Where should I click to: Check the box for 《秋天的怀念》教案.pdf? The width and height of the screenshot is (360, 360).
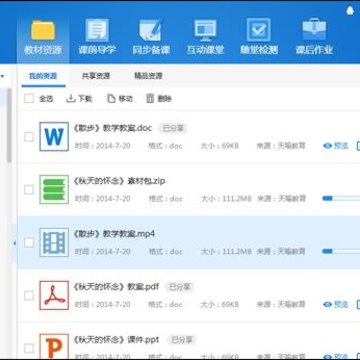29,295
